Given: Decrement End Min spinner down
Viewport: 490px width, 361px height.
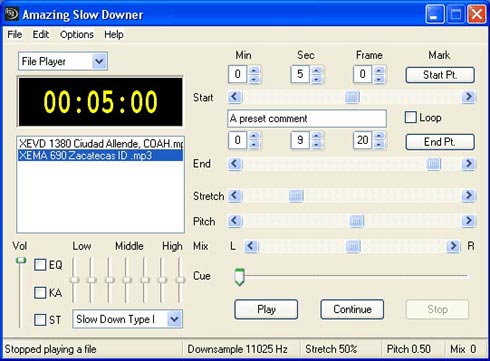Looking at the screenshot, I should [254, 144].
